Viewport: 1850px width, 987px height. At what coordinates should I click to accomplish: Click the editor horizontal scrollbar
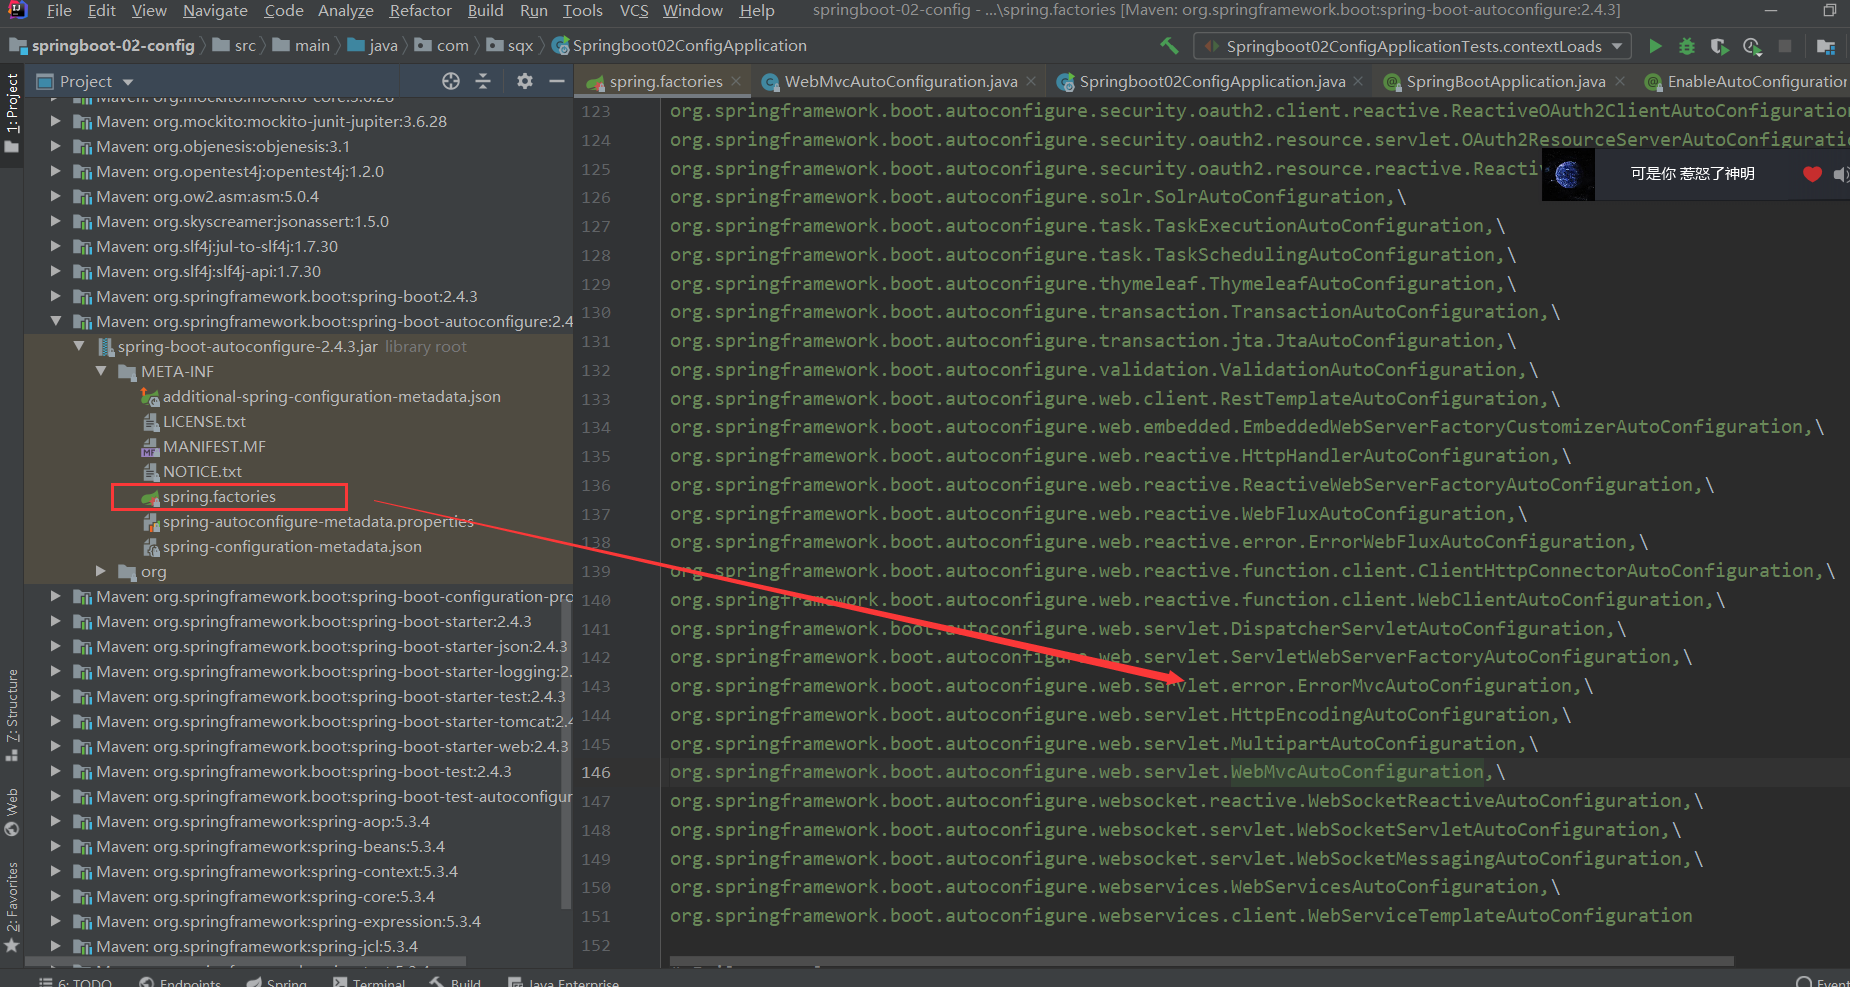click(x=1200, y=962)
